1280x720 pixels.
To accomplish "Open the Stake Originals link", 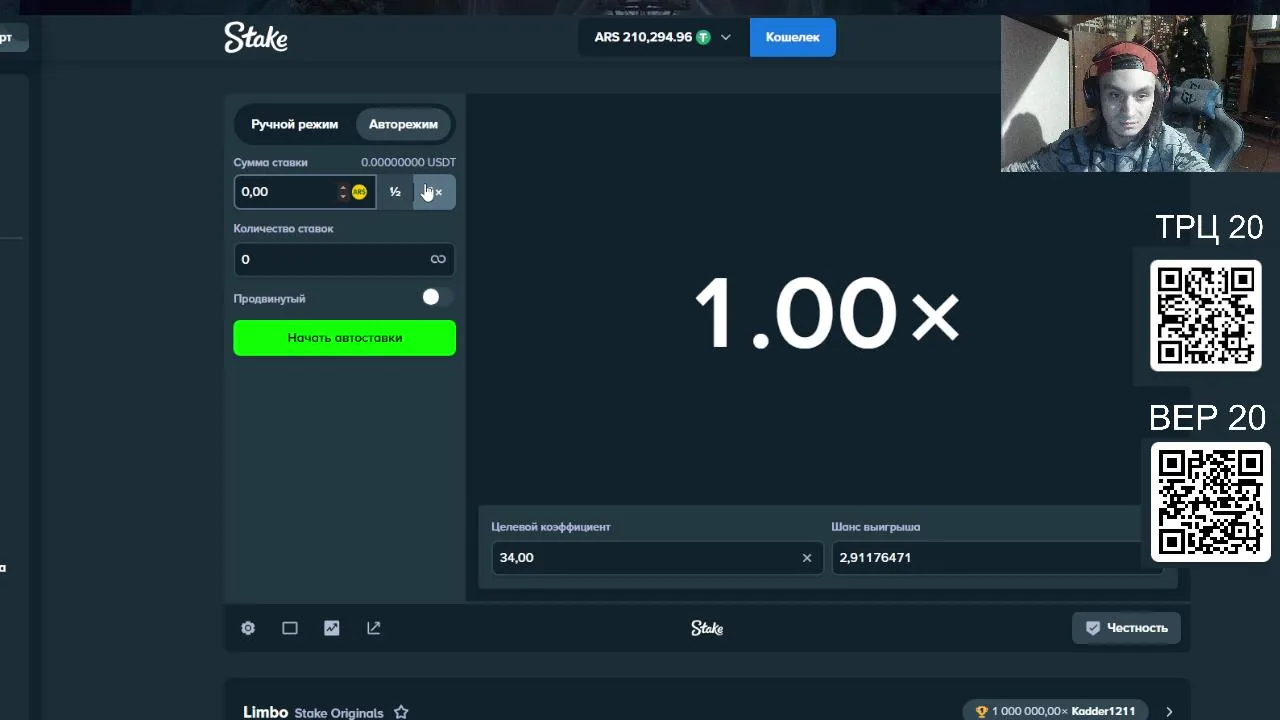I will [339, 713].
